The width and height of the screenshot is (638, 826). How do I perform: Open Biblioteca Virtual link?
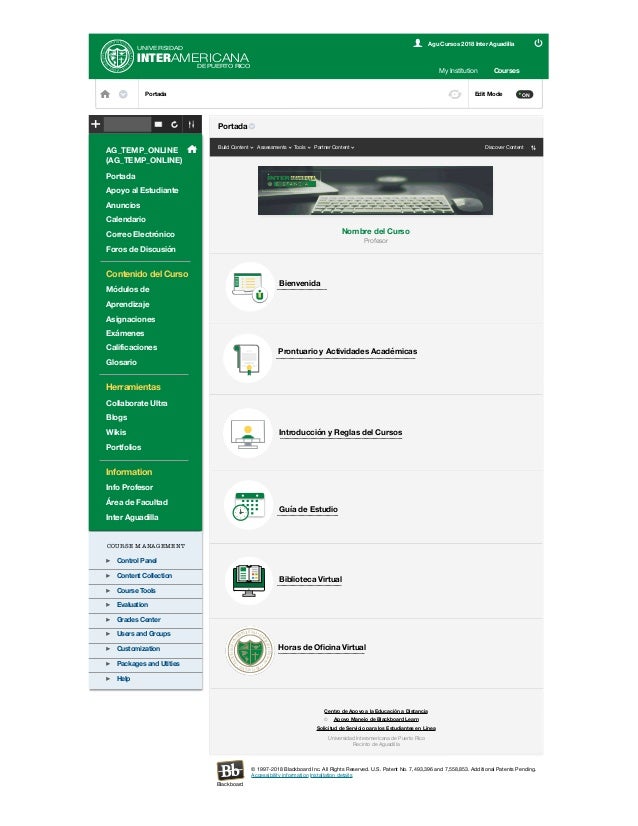coord(310,579)
